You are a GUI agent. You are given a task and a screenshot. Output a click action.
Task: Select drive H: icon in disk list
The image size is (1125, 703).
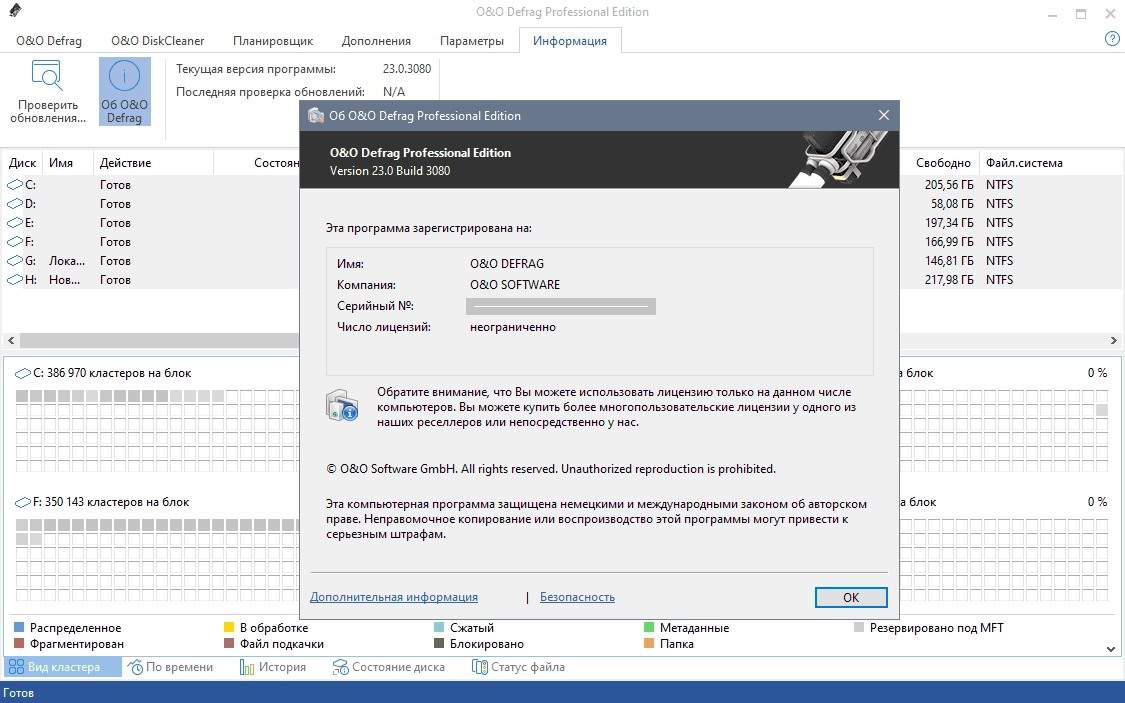(15, 280)
